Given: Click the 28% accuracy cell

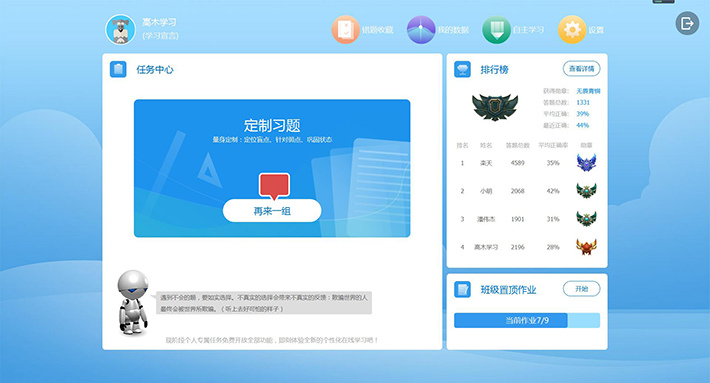Looking at the screenshot, I should 553,247.
